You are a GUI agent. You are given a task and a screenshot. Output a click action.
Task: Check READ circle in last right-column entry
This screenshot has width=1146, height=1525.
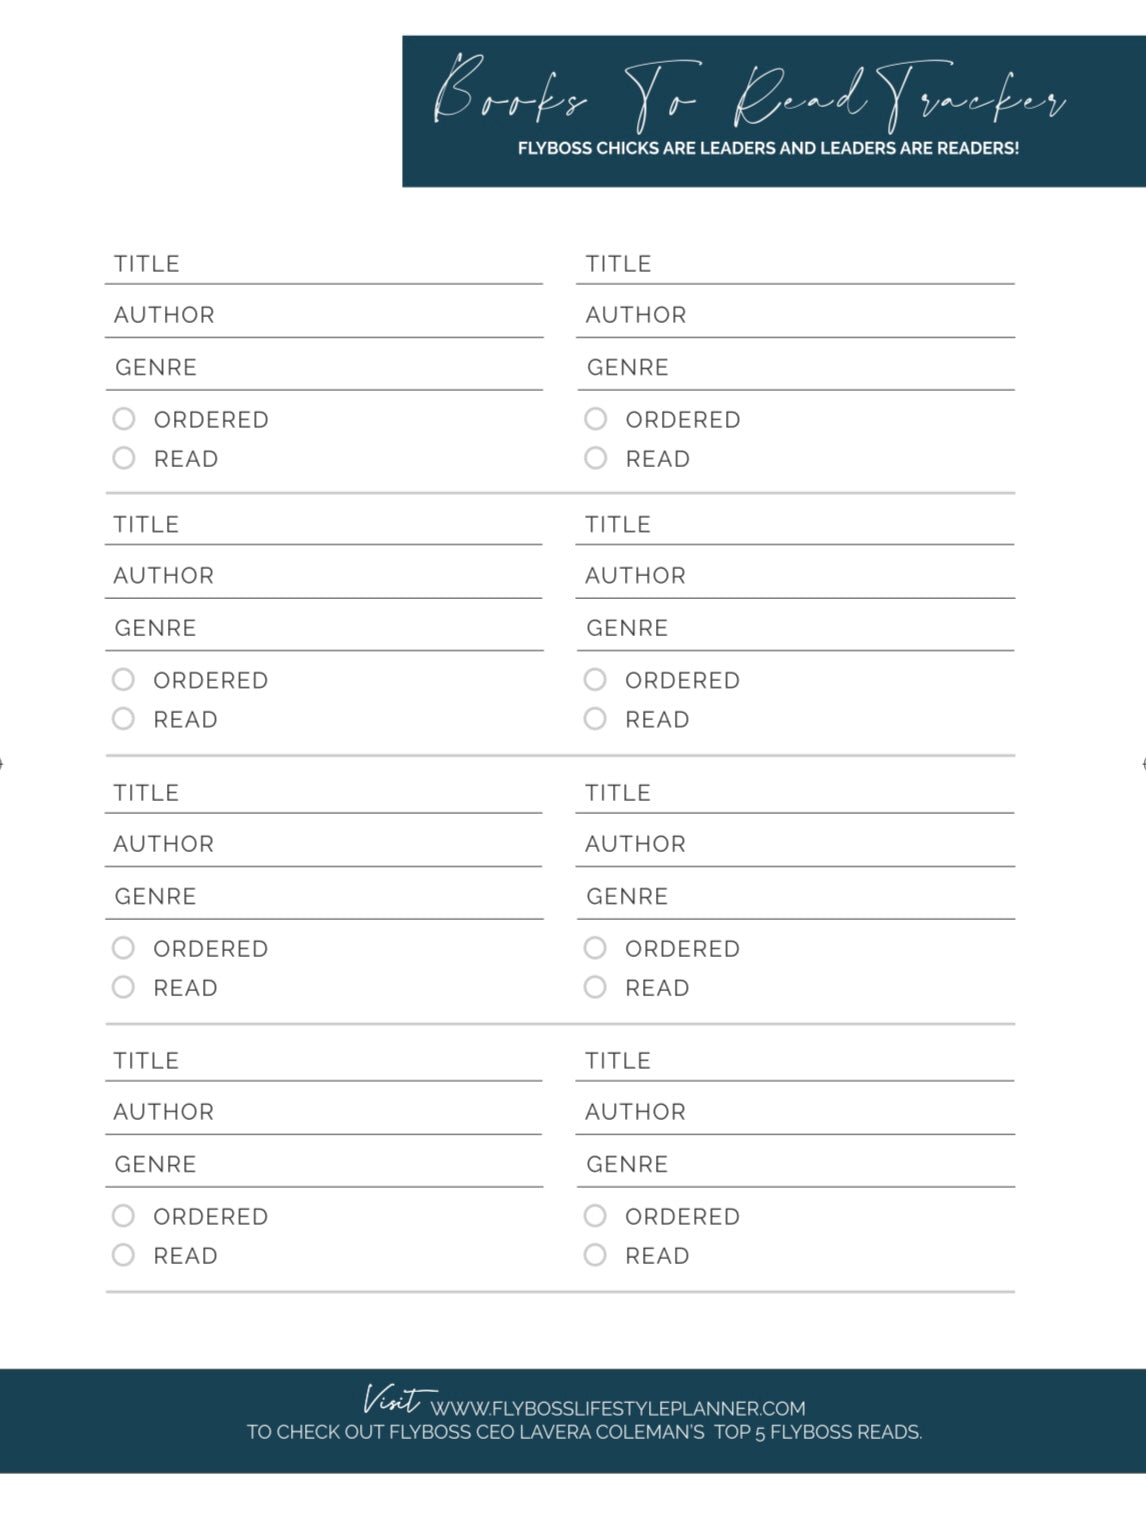coord(596,1255)
